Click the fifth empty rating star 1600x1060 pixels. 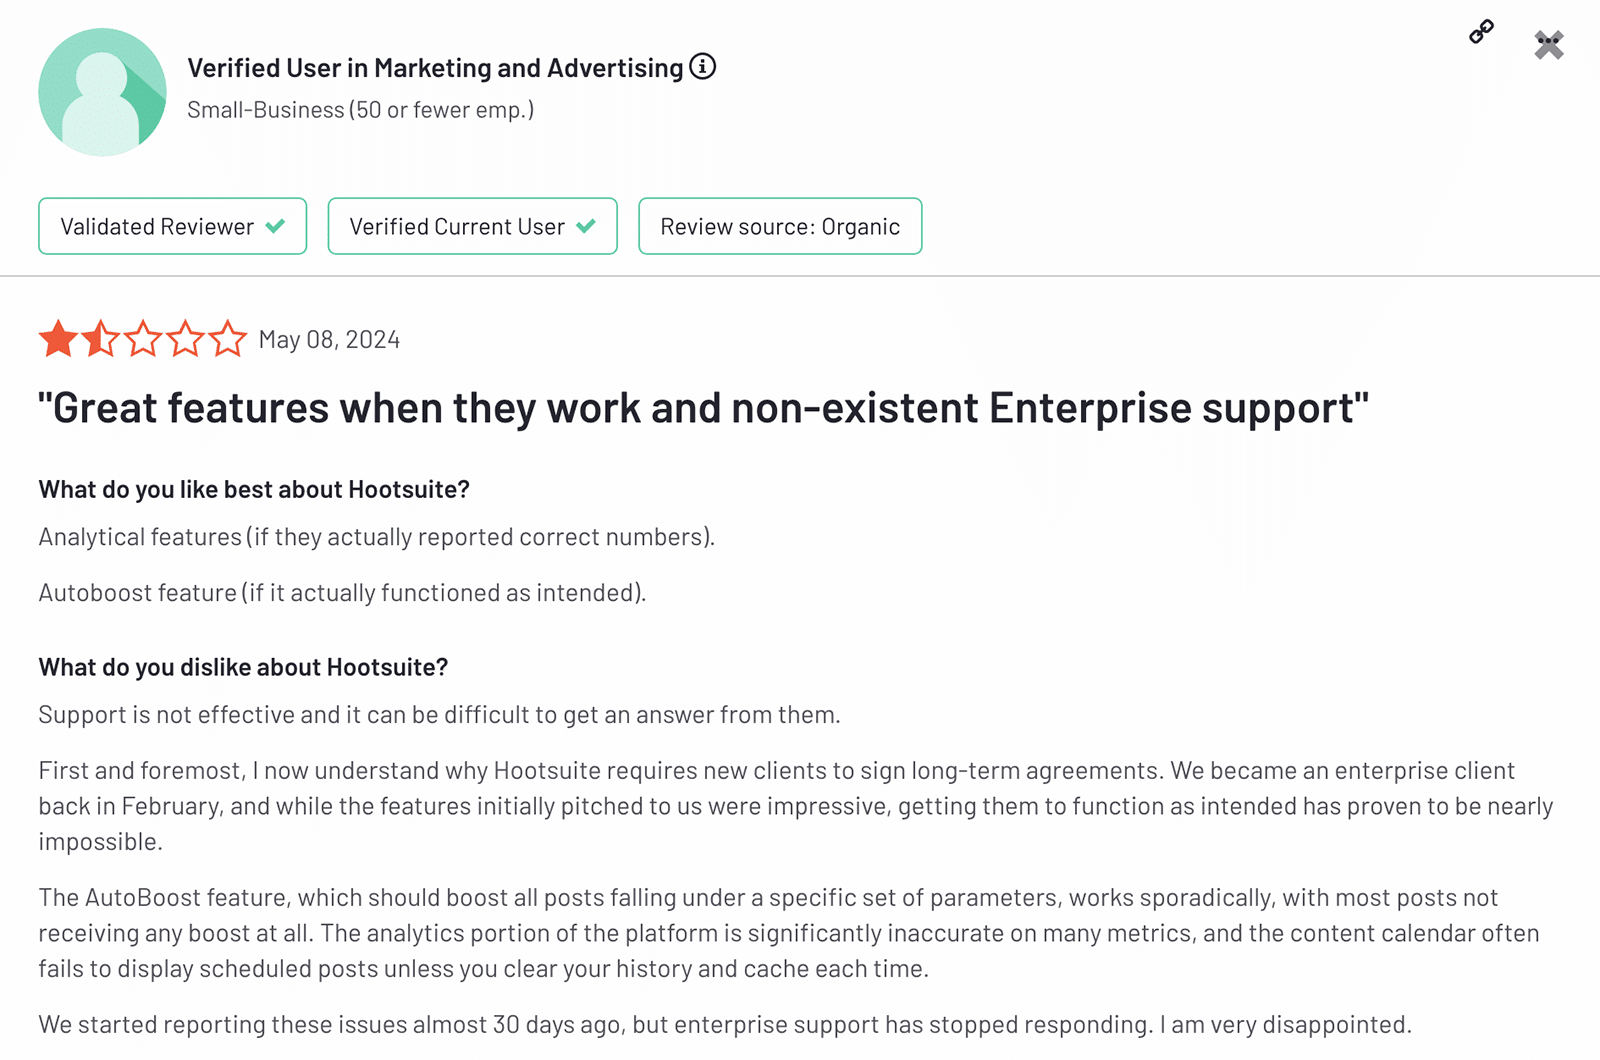pos(228,339)
